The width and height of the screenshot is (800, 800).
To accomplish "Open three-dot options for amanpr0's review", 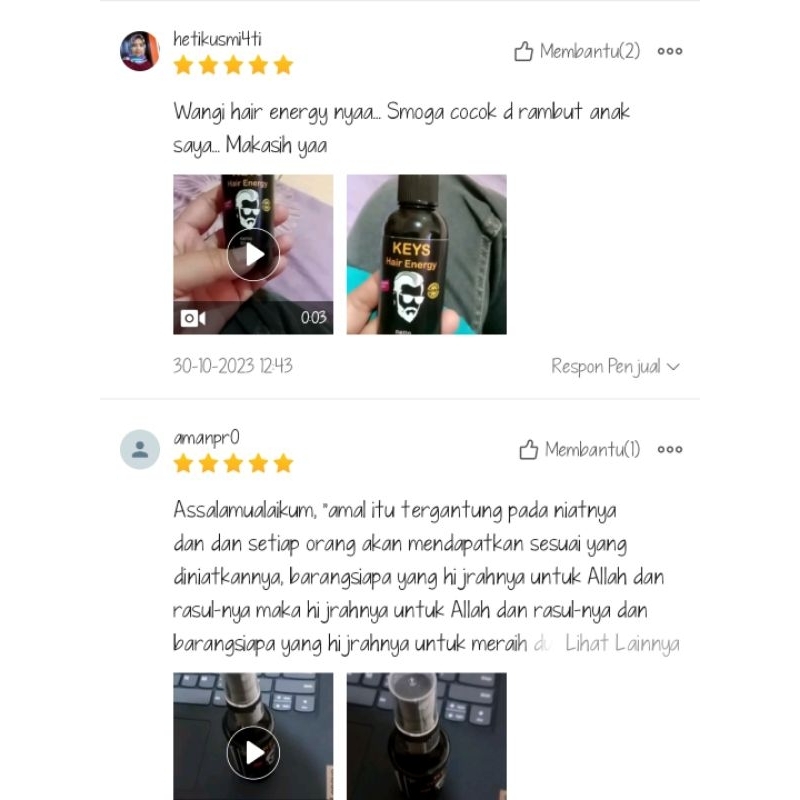I will (x=669, y=449).
